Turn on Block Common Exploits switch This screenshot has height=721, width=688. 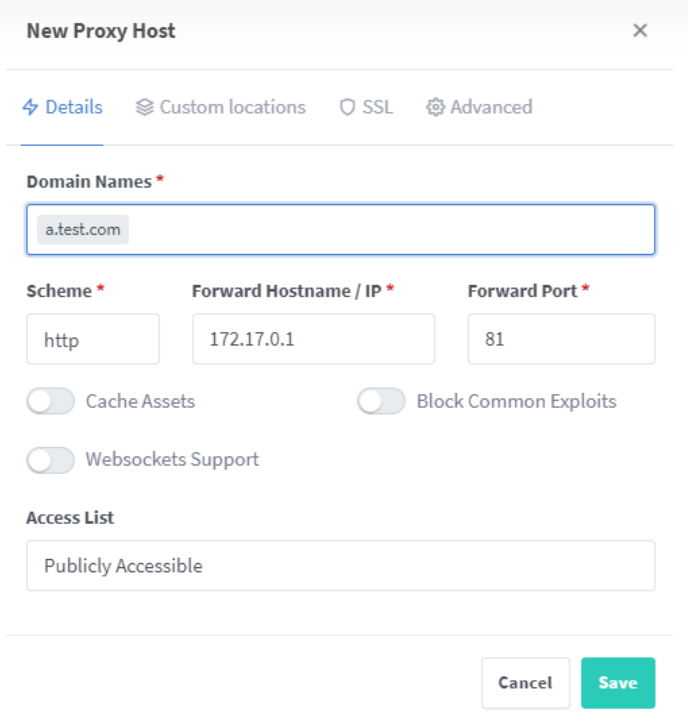pyautogui.click(x=381, y=402)
